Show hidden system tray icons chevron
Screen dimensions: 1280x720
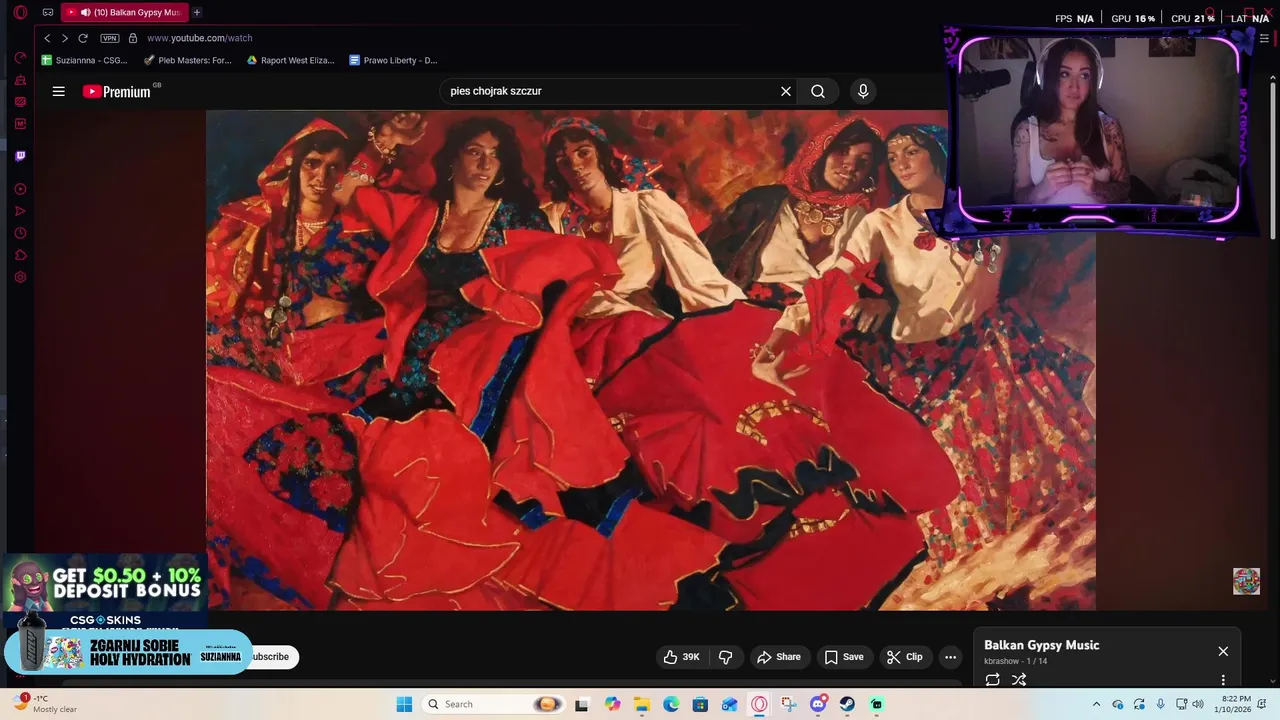[x=1096, y=704]
